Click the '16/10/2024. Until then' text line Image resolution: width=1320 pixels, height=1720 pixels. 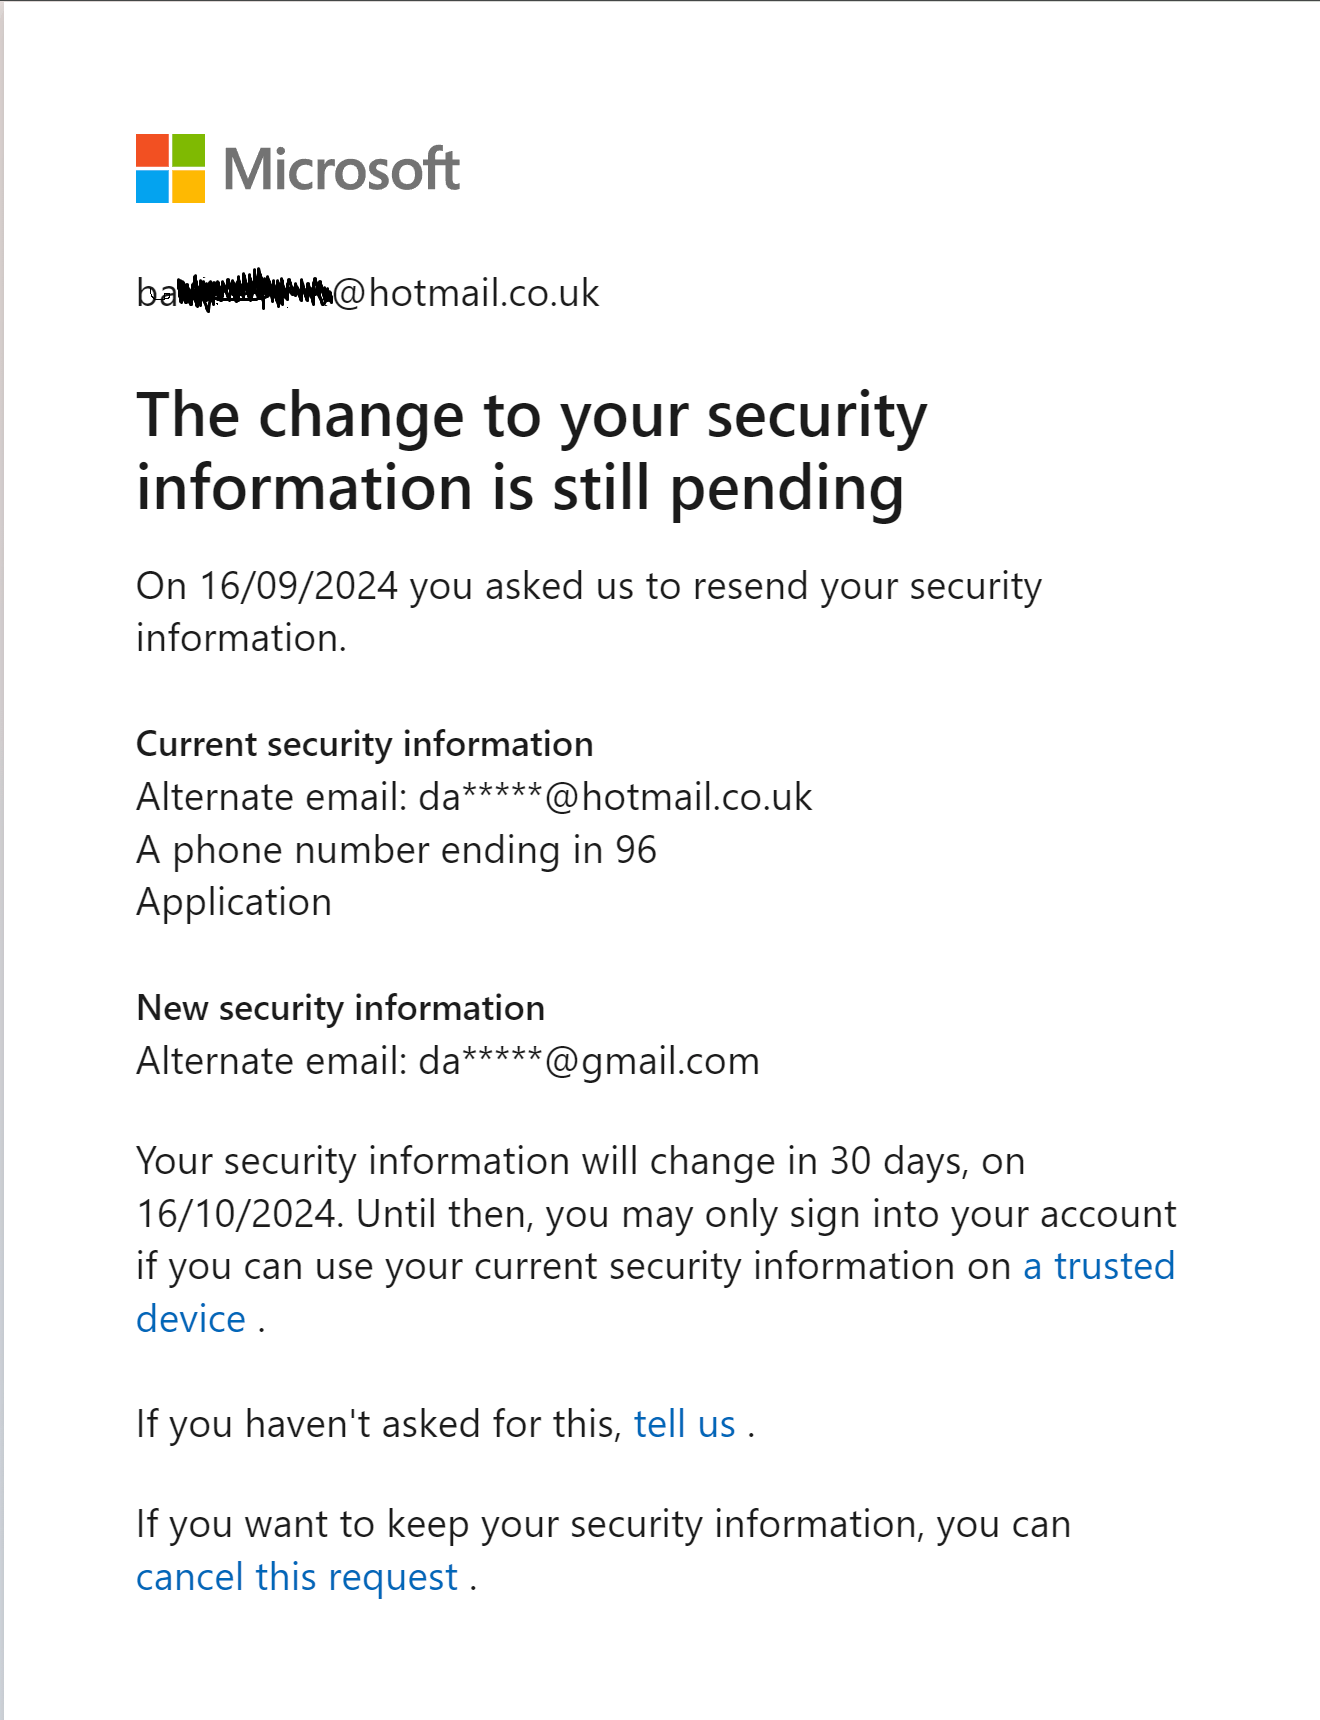(x=655, y=1214)
